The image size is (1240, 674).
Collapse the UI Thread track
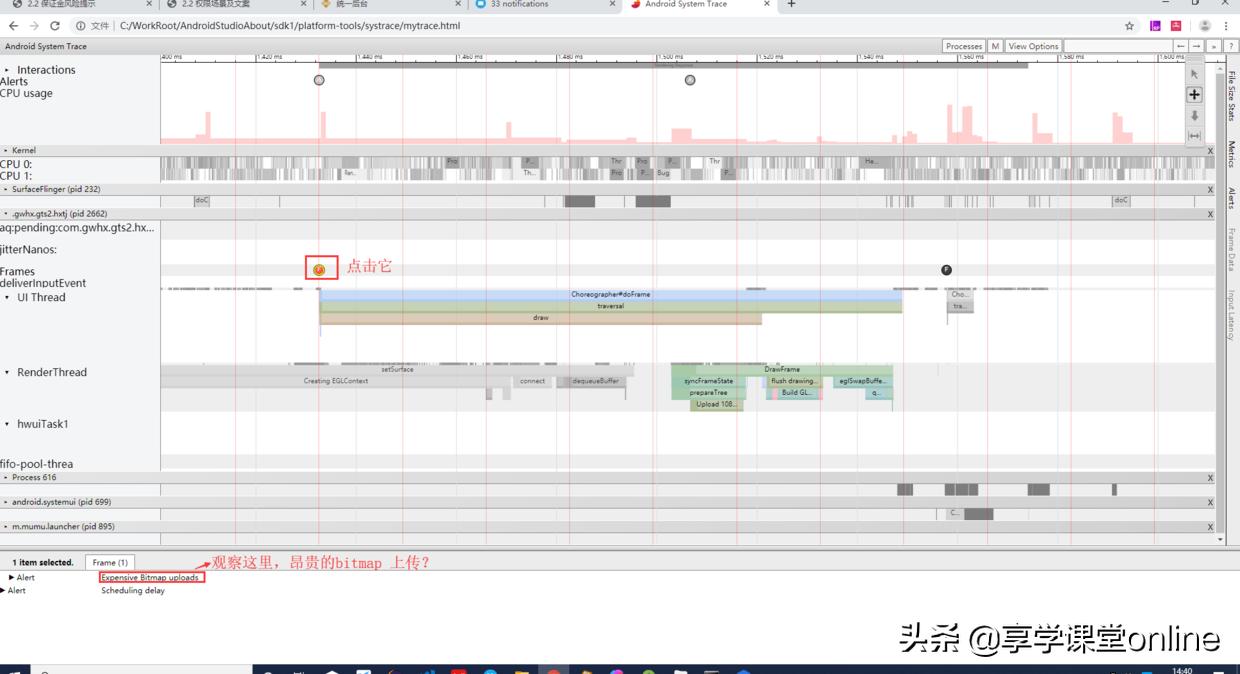point(8,297)
